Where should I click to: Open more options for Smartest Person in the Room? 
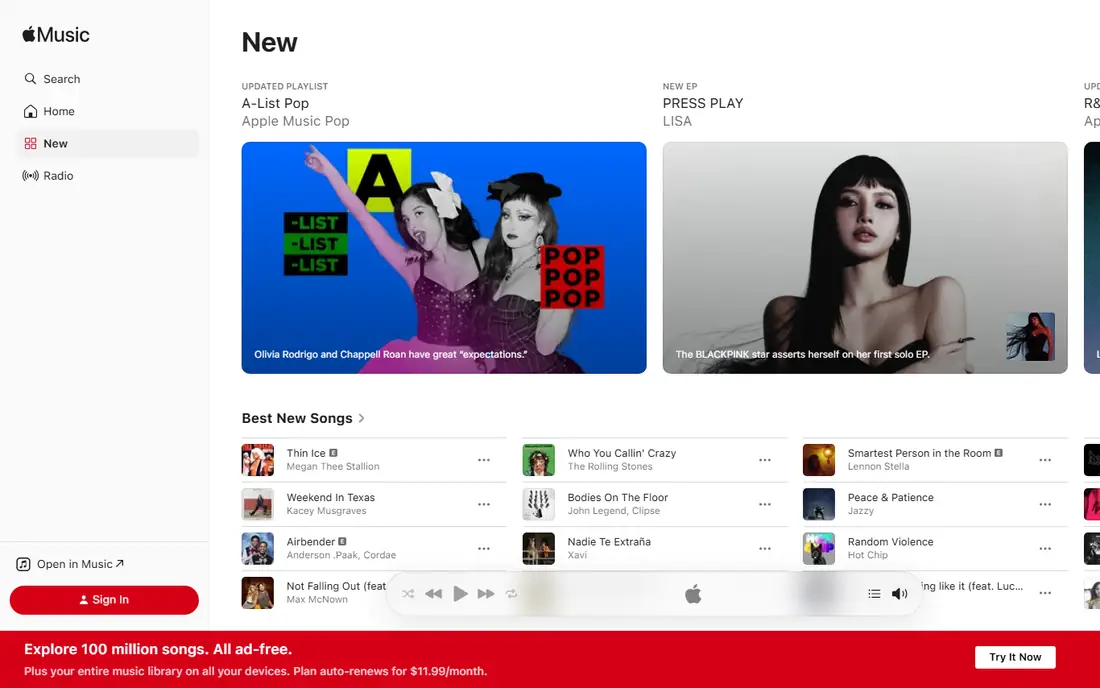coord(1045,460)
